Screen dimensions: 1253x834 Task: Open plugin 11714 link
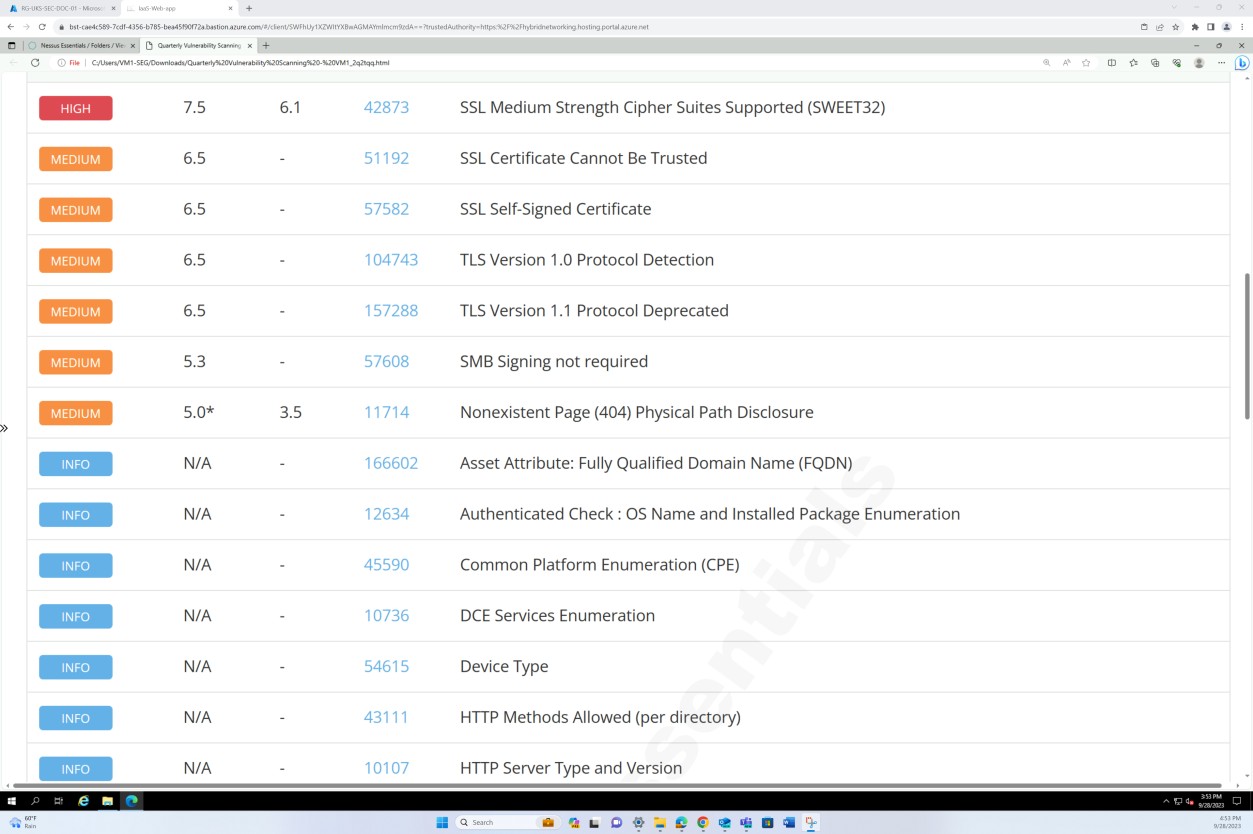[x=386, y=412]
